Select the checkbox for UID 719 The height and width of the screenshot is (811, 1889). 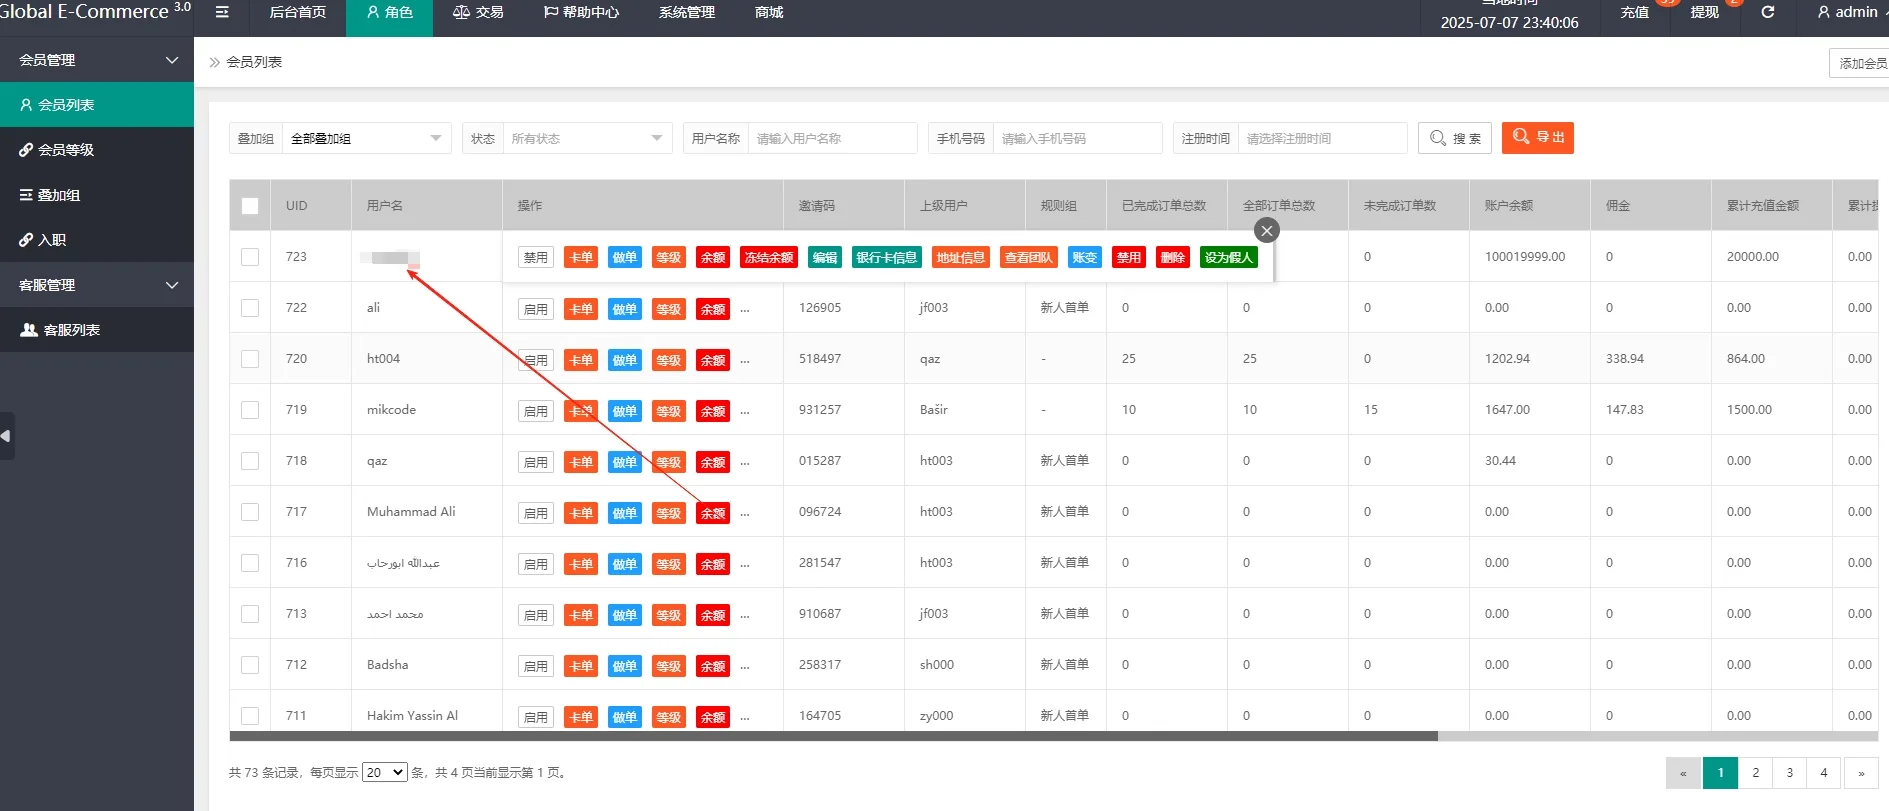pos(250,410)
